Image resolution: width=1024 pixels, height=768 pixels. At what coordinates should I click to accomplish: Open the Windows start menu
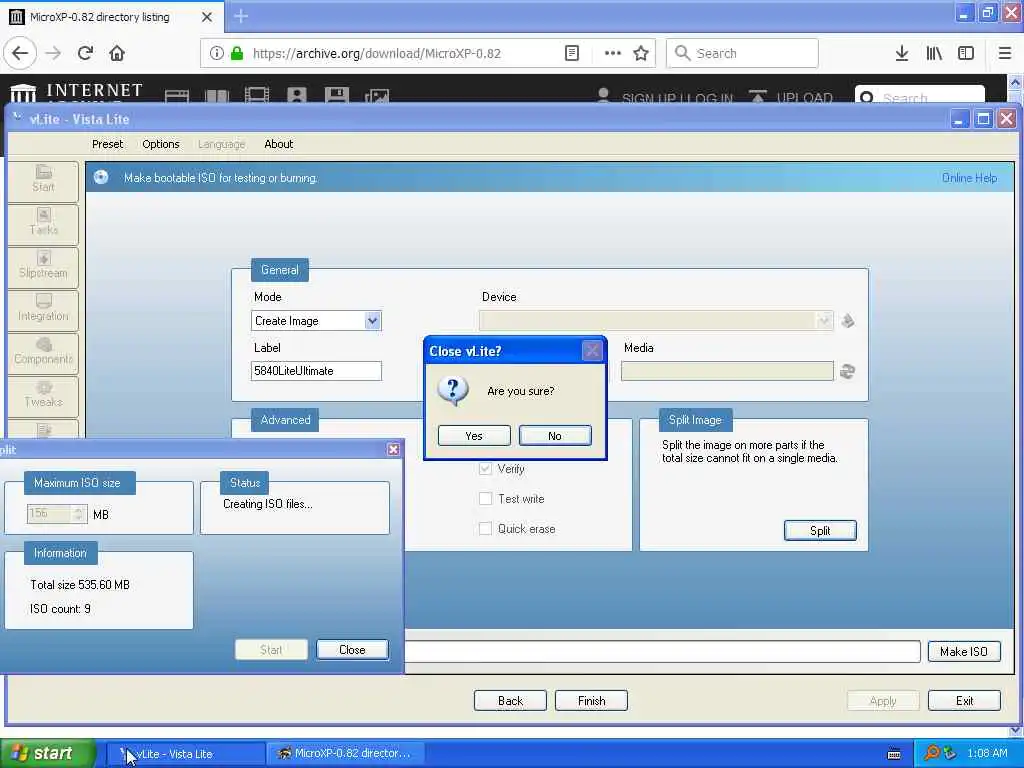(x=48, y=754)
